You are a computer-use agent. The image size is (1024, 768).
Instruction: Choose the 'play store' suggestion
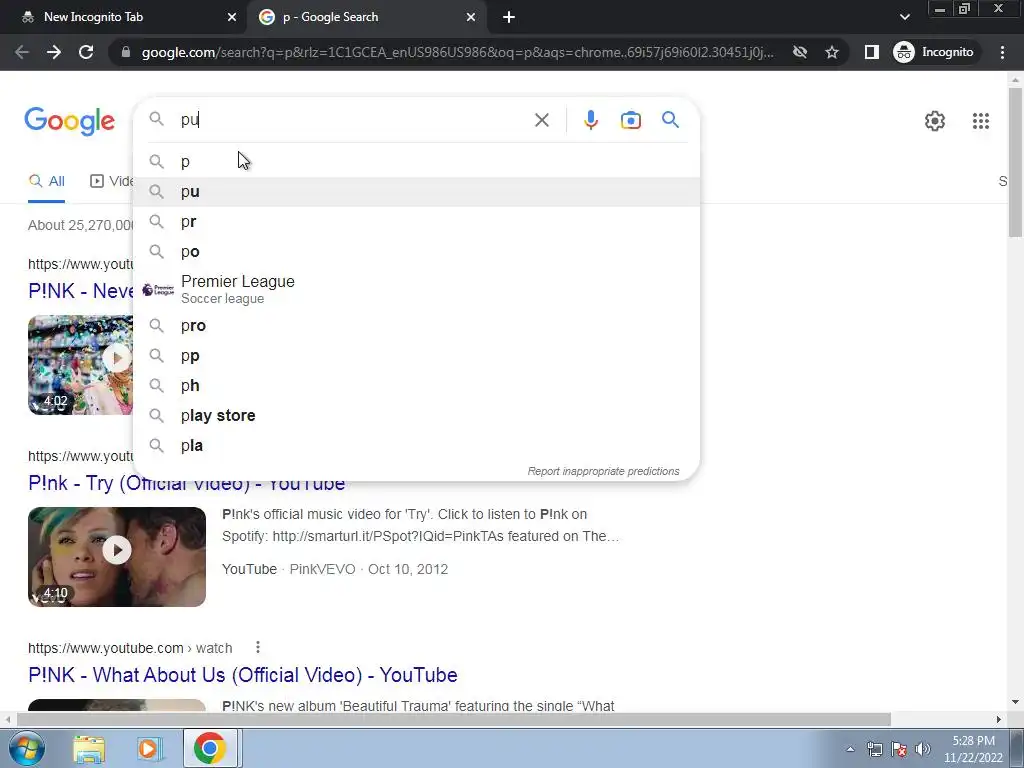[416, 415]
